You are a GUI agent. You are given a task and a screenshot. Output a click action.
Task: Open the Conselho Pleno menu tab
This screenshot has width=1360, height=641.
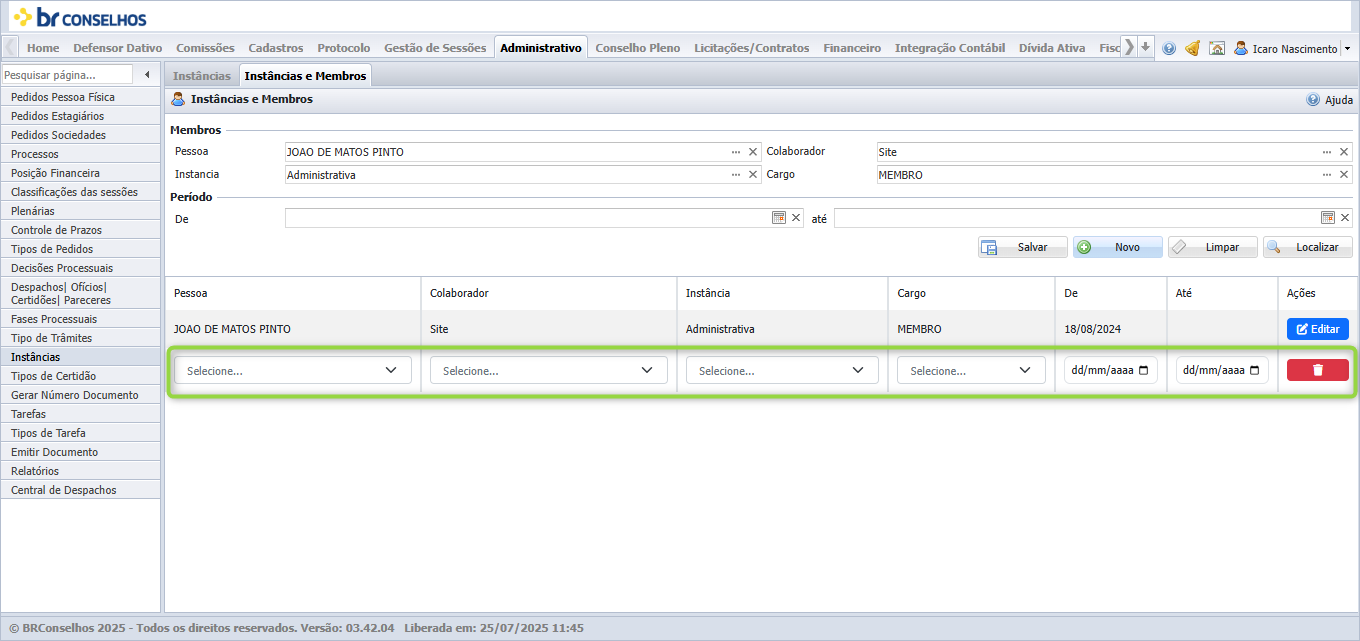tap(638, 48)
